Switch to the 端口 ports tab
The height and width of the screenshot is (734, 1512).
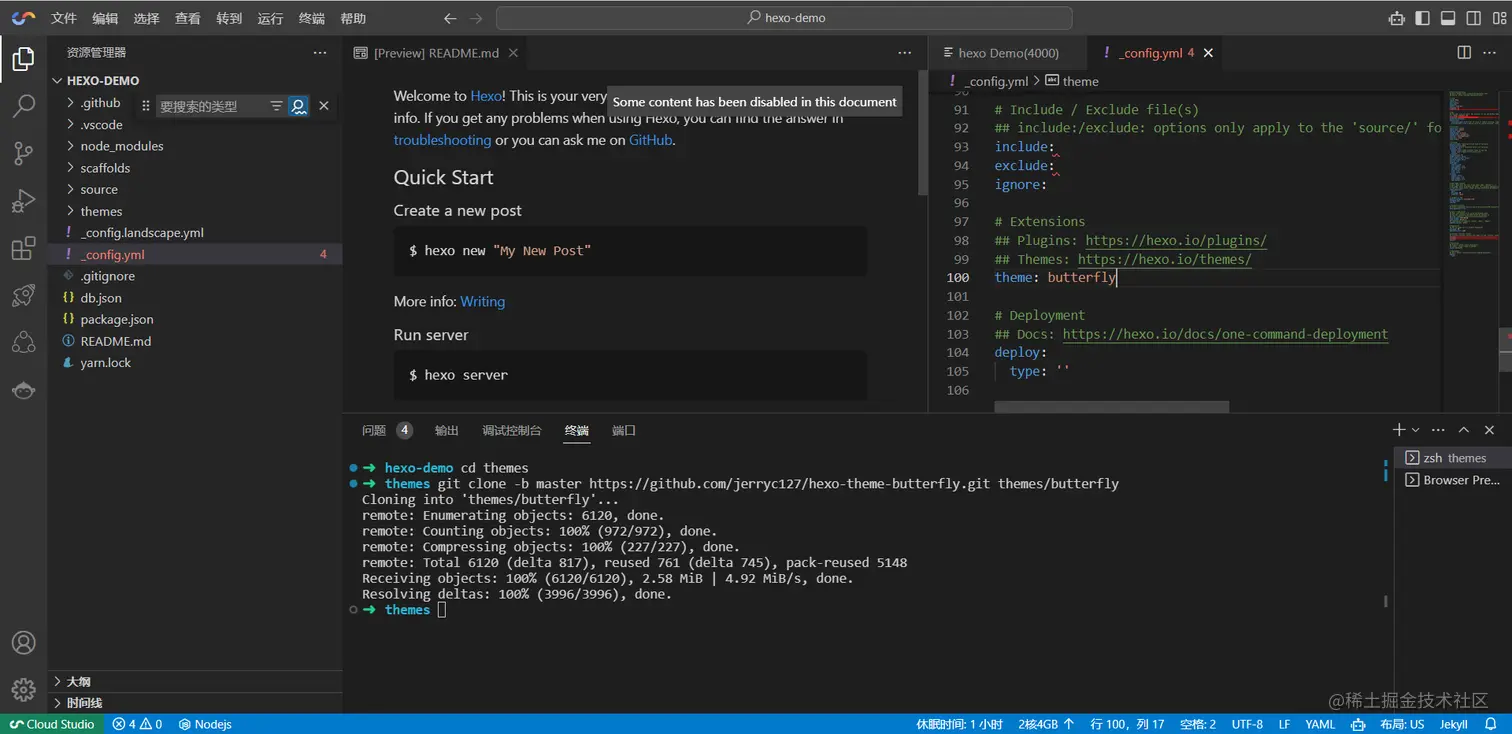[x=624, y=430]
